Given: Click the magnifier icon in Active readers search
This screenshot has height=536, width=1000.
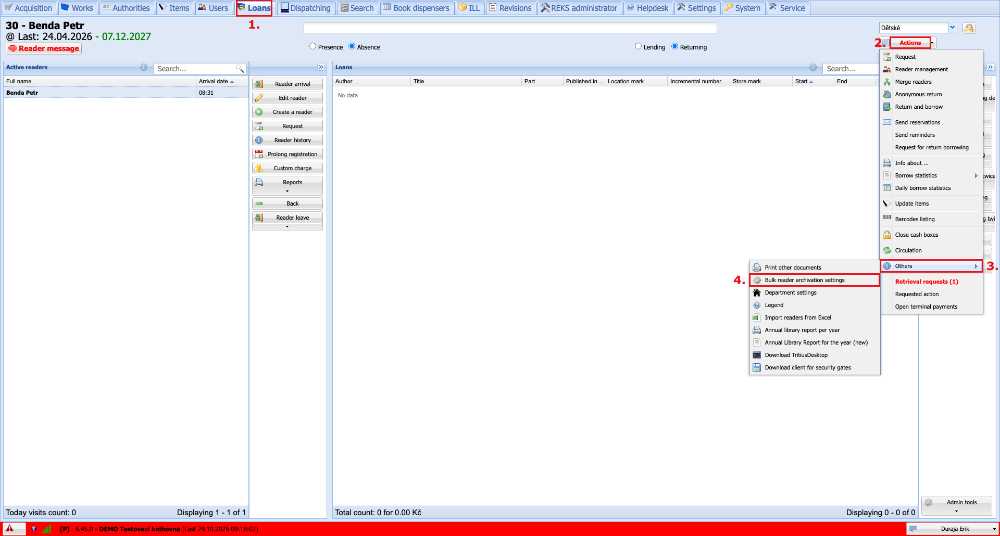Looking at the screenshot, I should [x=240, y=68].
